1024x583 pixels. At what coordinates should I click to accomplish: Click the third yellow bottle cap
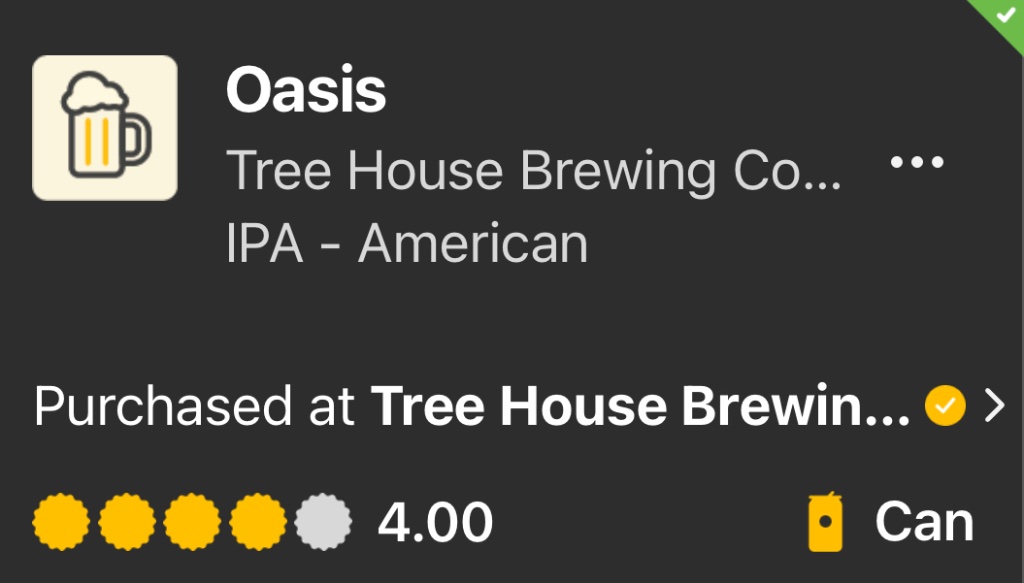pos(193,523)
